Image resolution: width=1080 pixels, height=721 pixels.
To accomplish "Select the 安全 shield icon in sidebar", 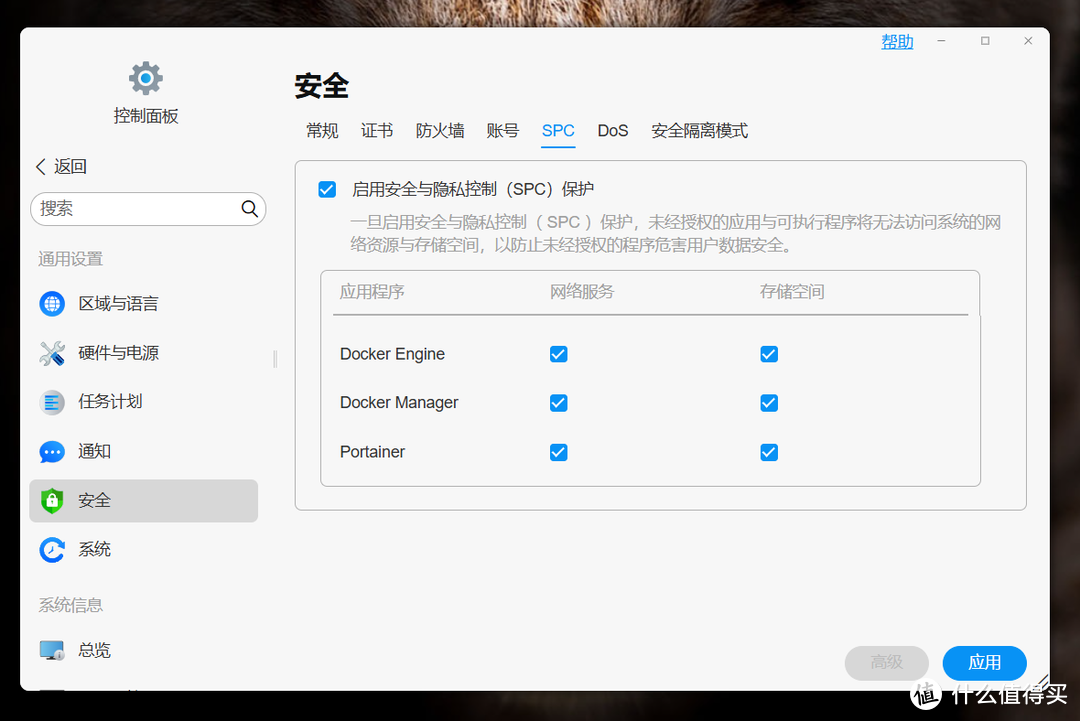I will tap(52, 500).
